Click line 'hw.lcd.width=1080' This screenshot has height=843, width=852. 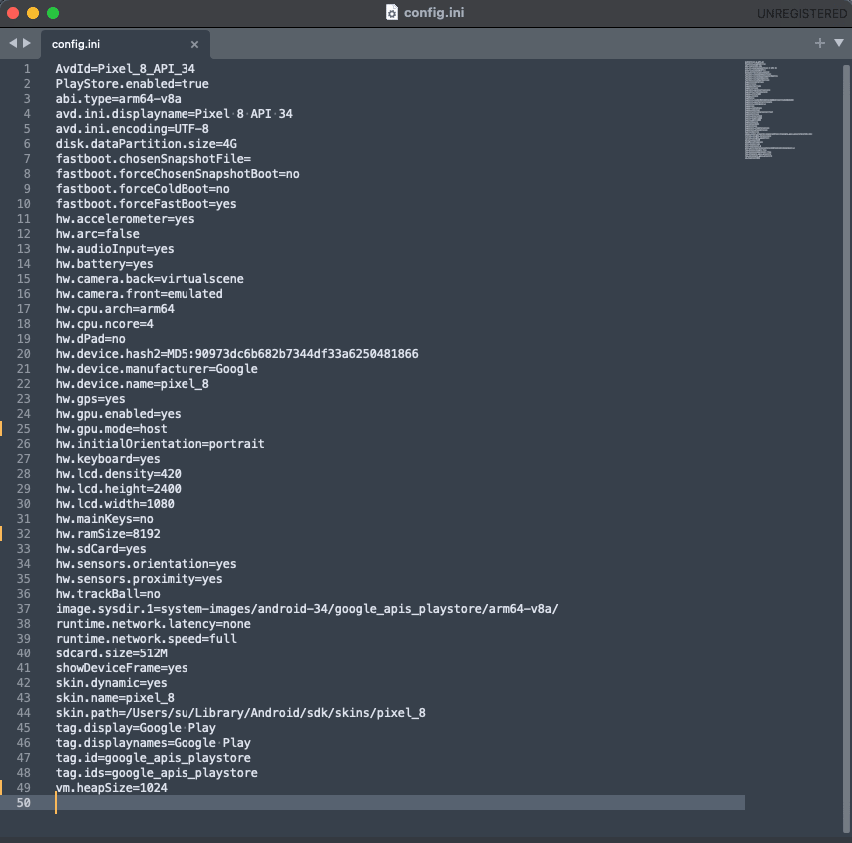point(115,504)
